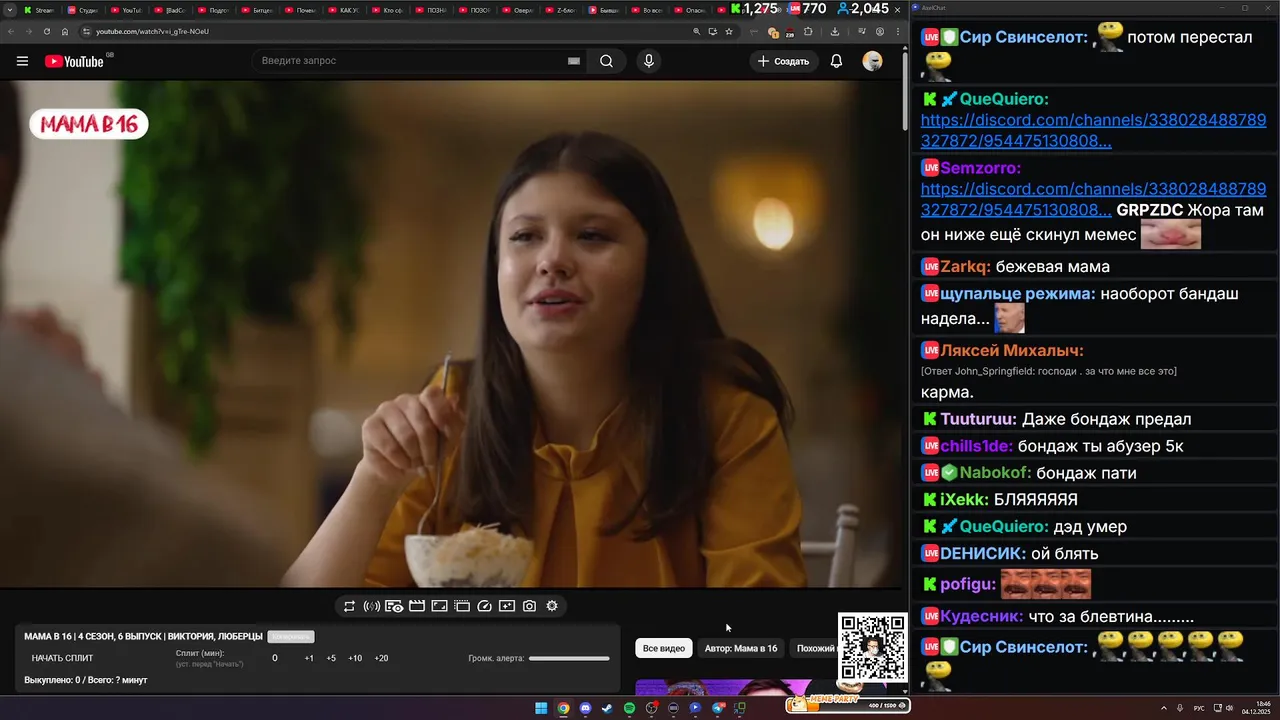Open the taskbar clock 18:46 date

click(x=1255, y=708)
